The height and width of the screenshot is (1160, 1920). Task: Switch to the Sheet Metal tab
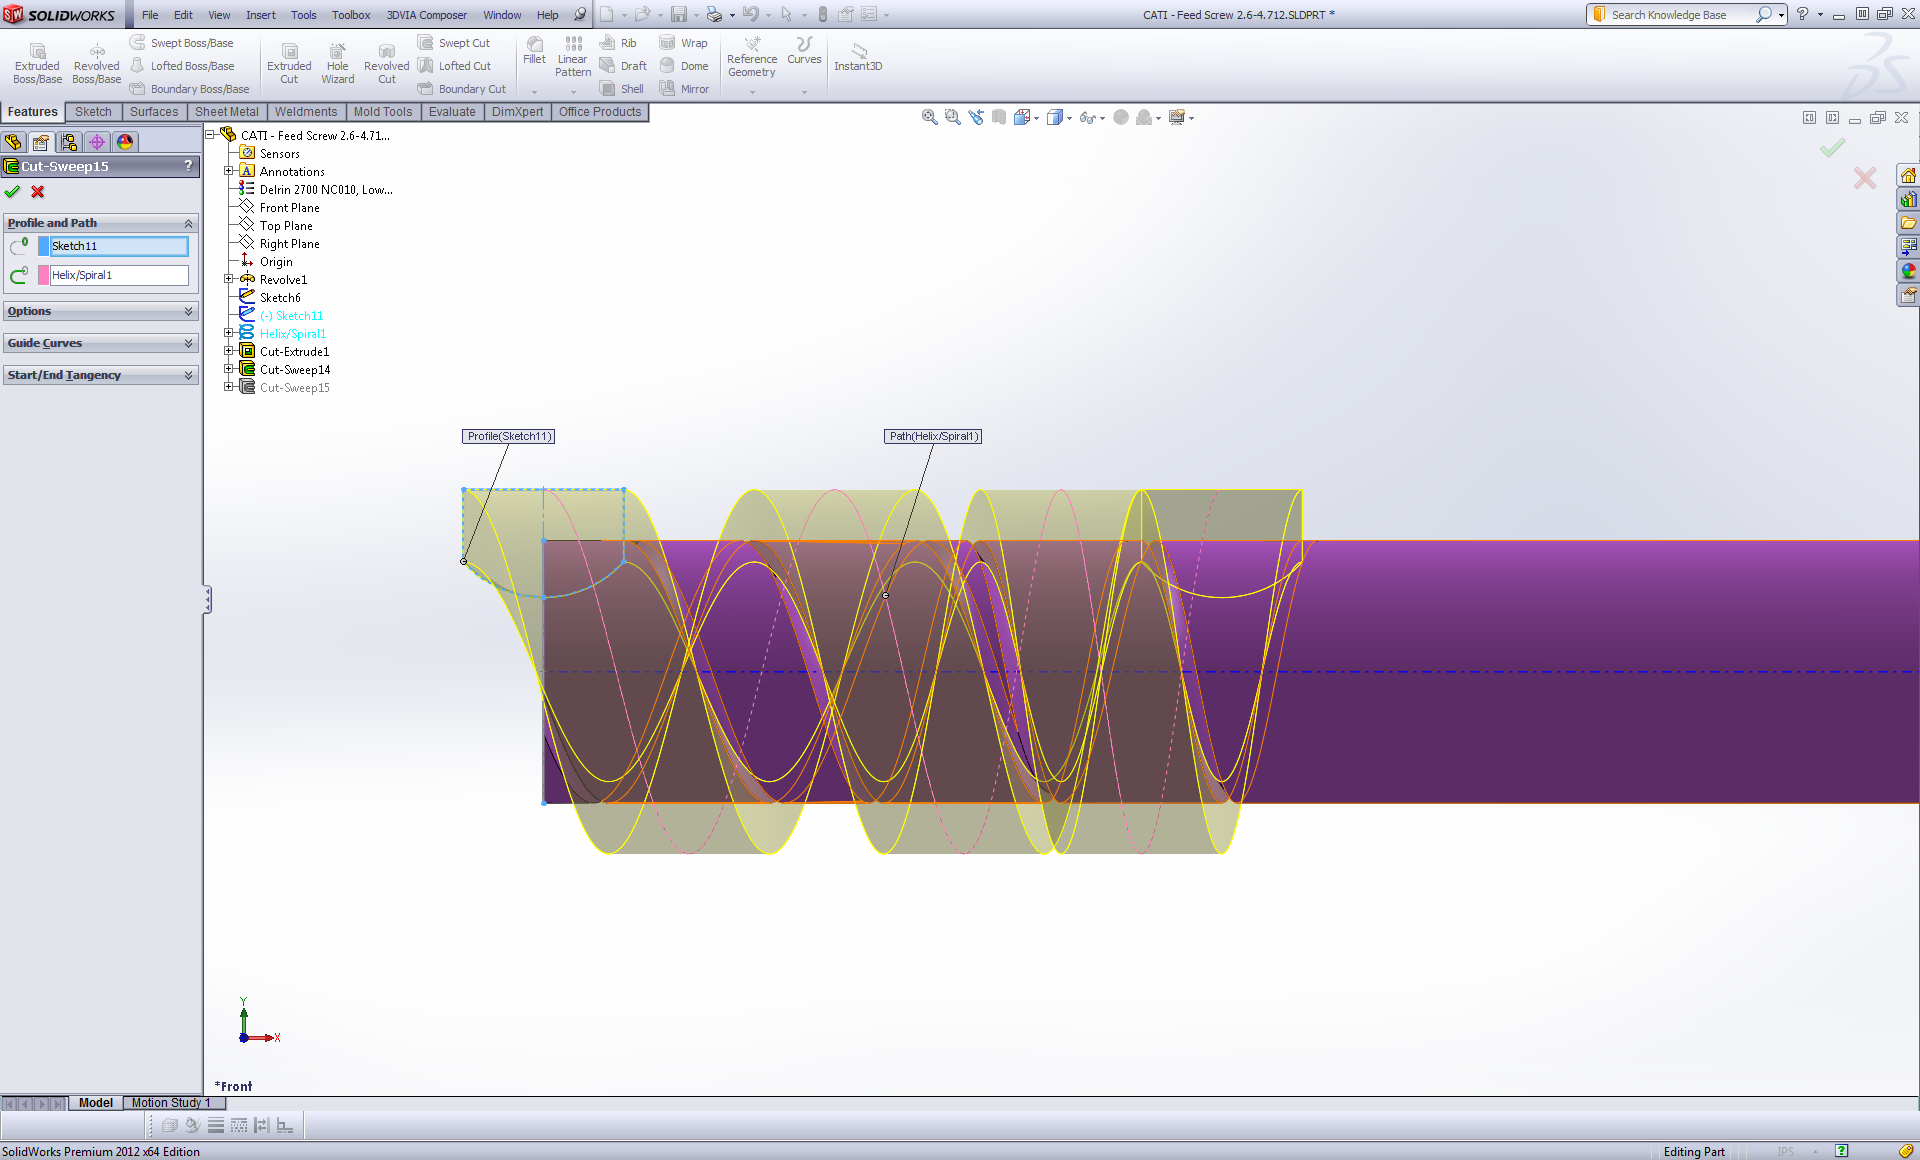coord(227,112)
